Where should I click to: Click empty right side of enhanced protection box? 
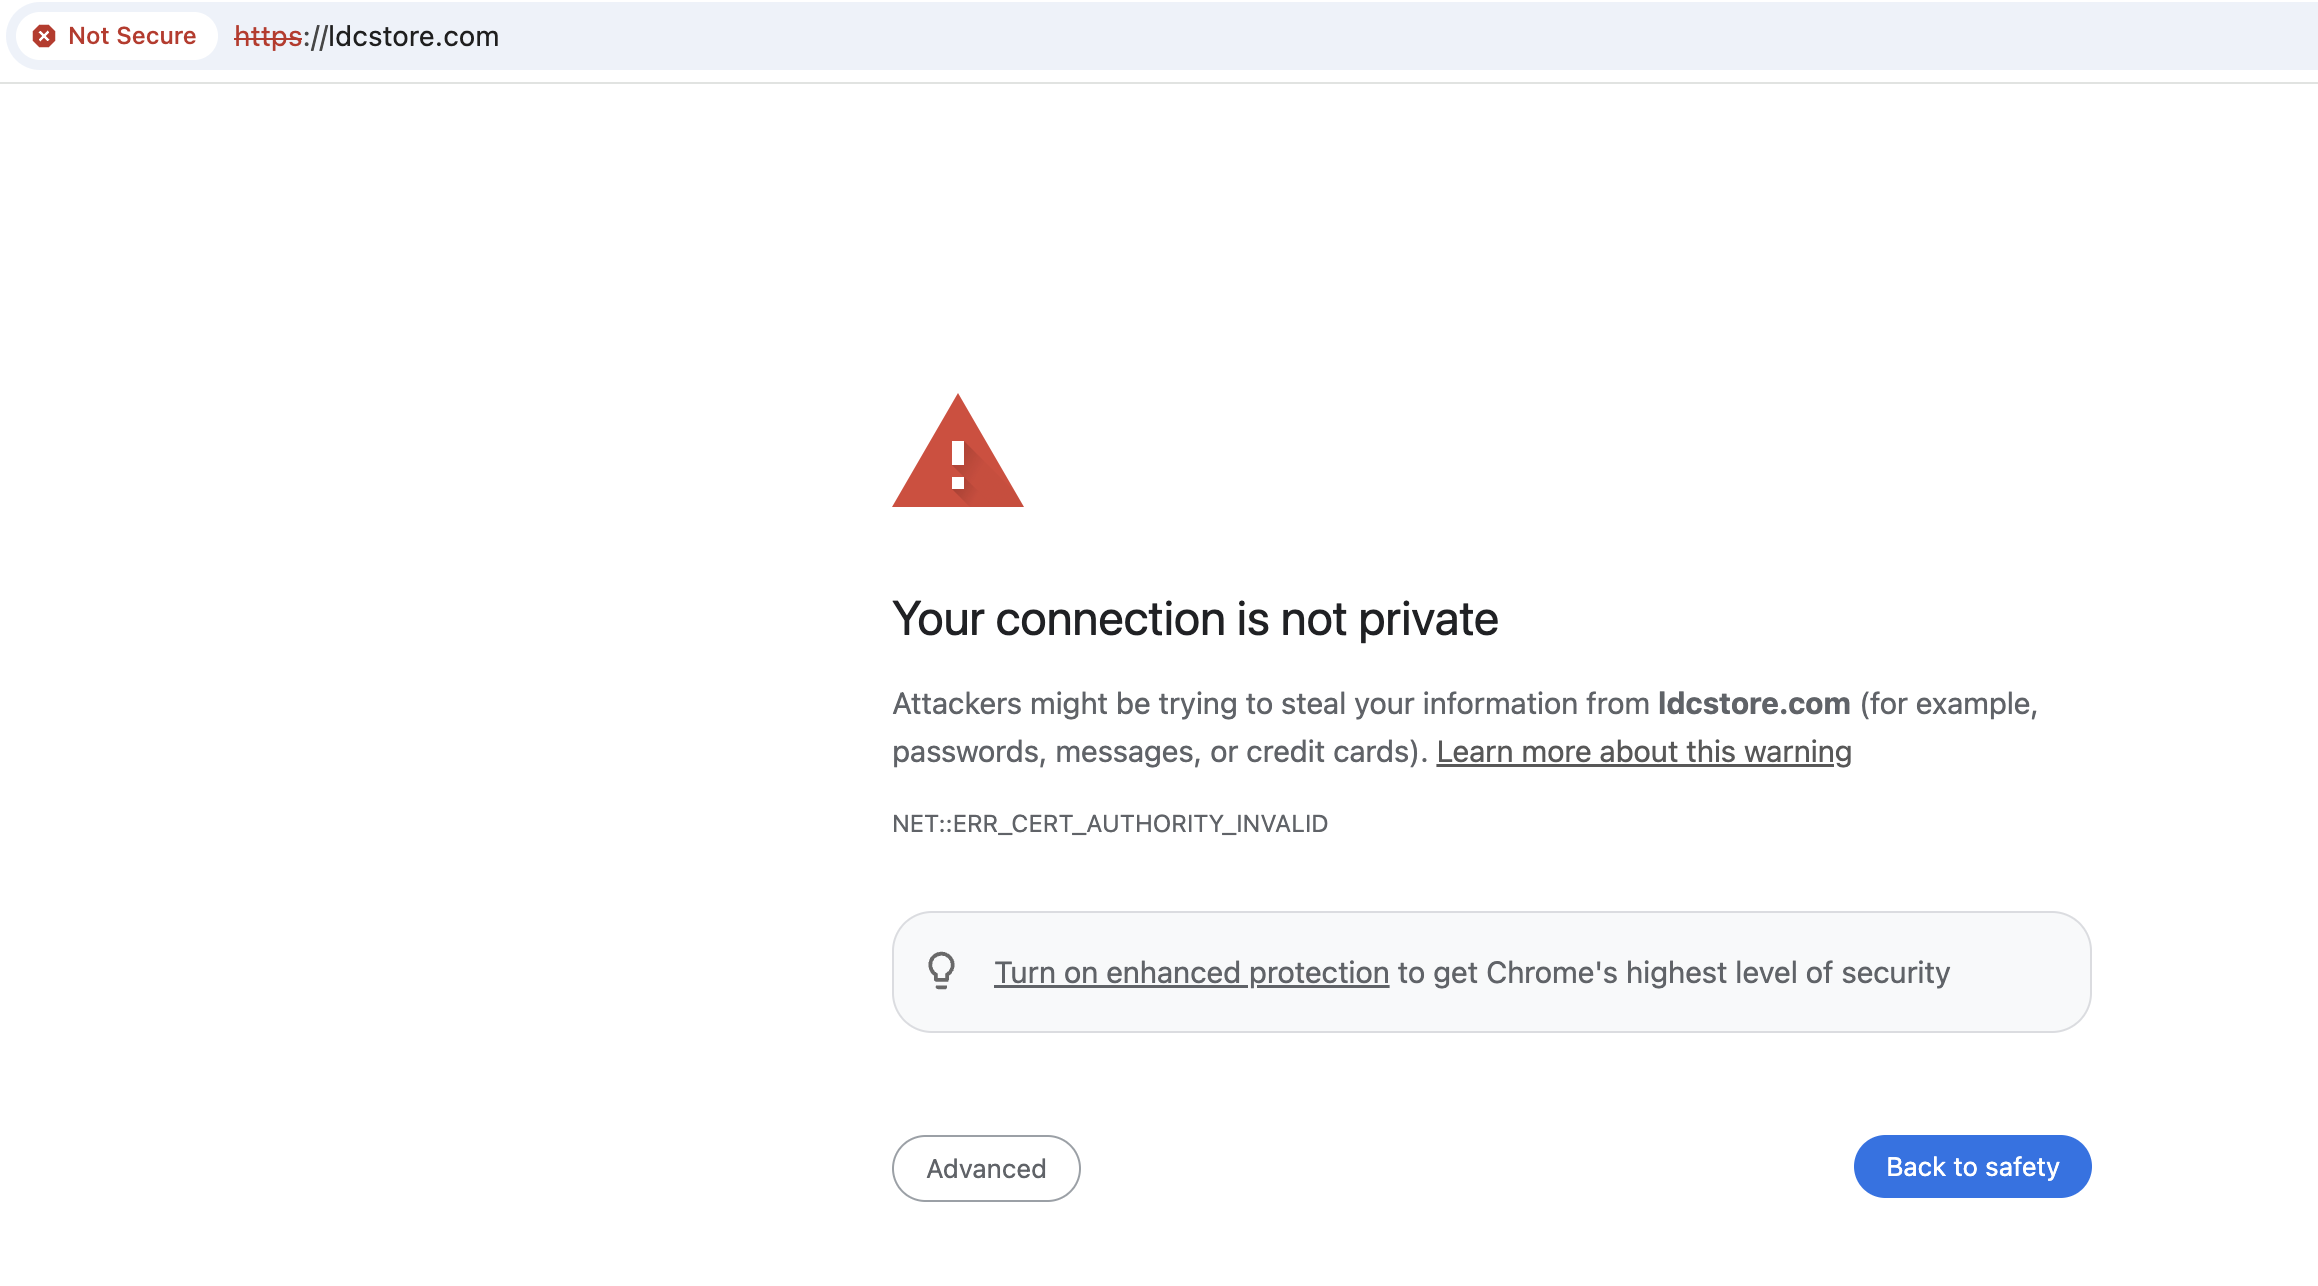[x=2018, y=972]
